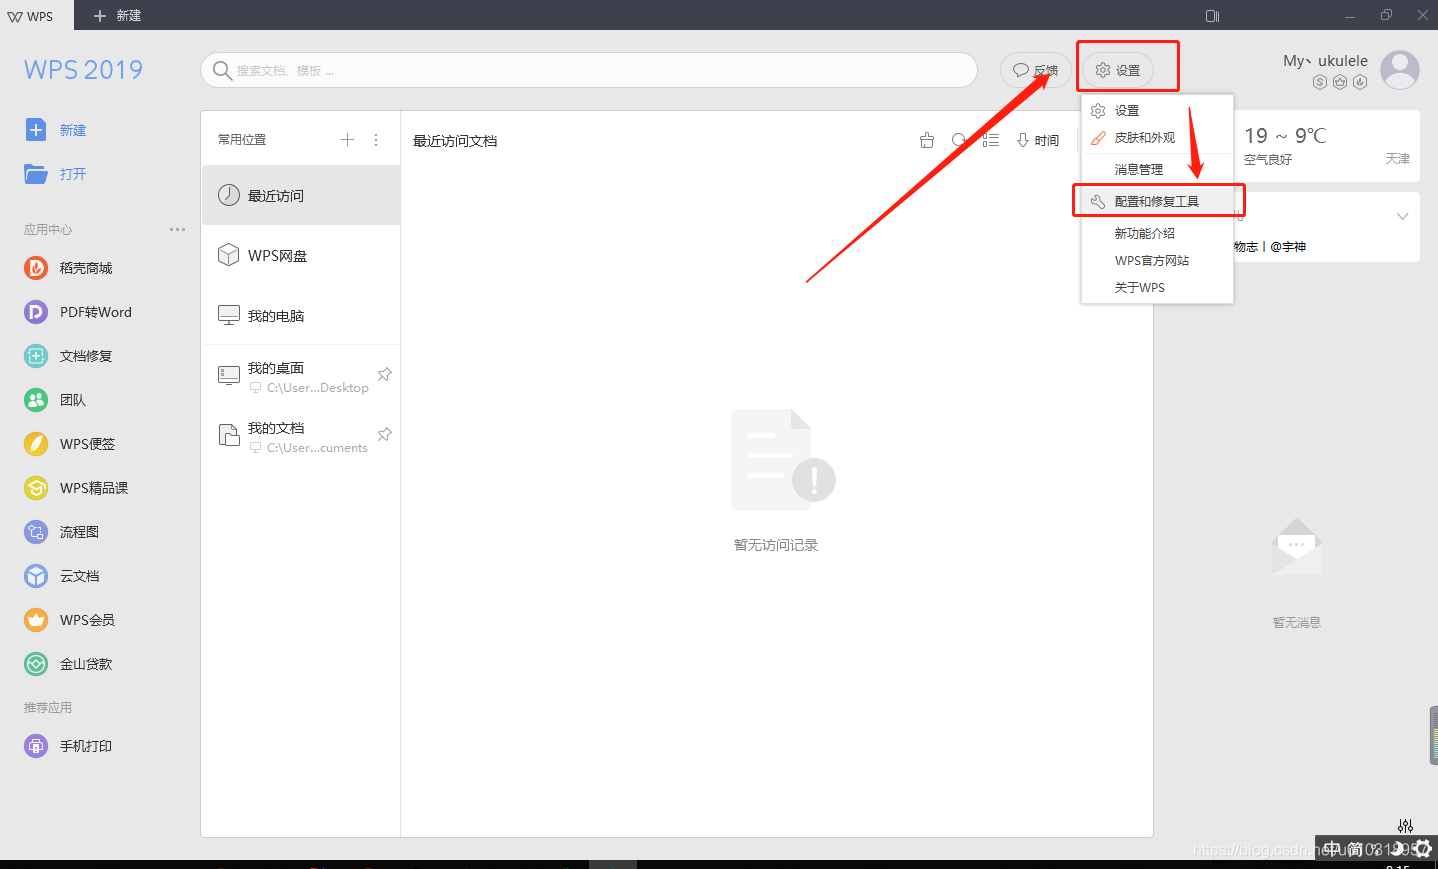Click the 新建 tab in title bar

point(118,15)
